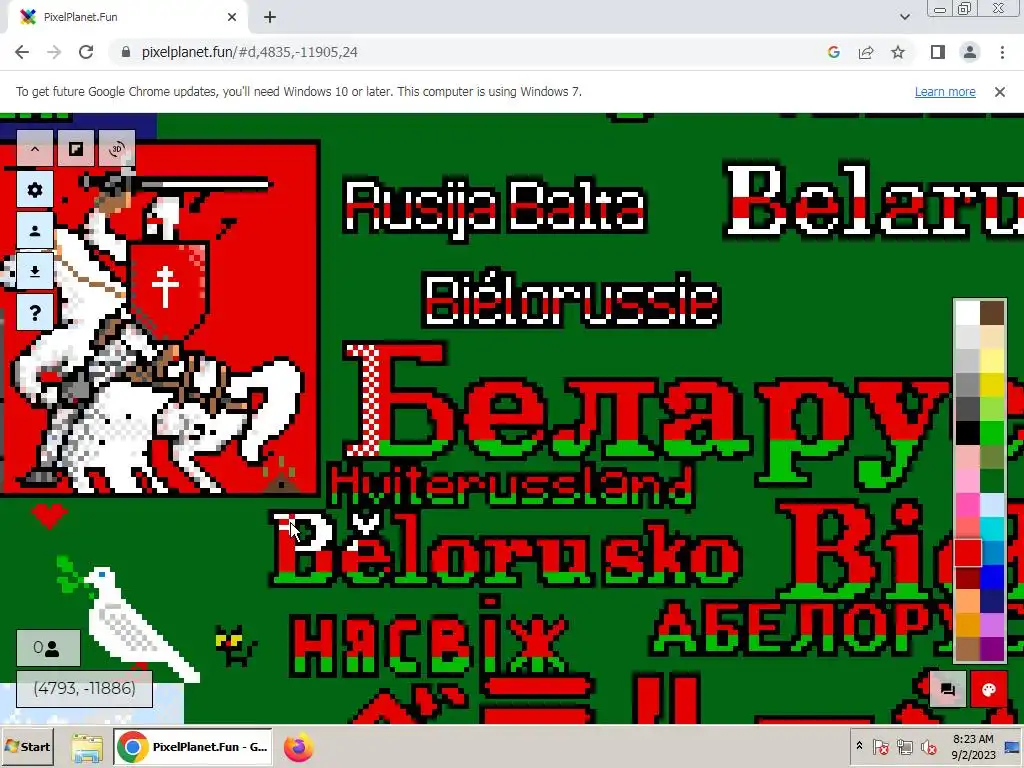1024x768 pixels.
Task: Choose the dark gray swatch
Action: [968, 409]
